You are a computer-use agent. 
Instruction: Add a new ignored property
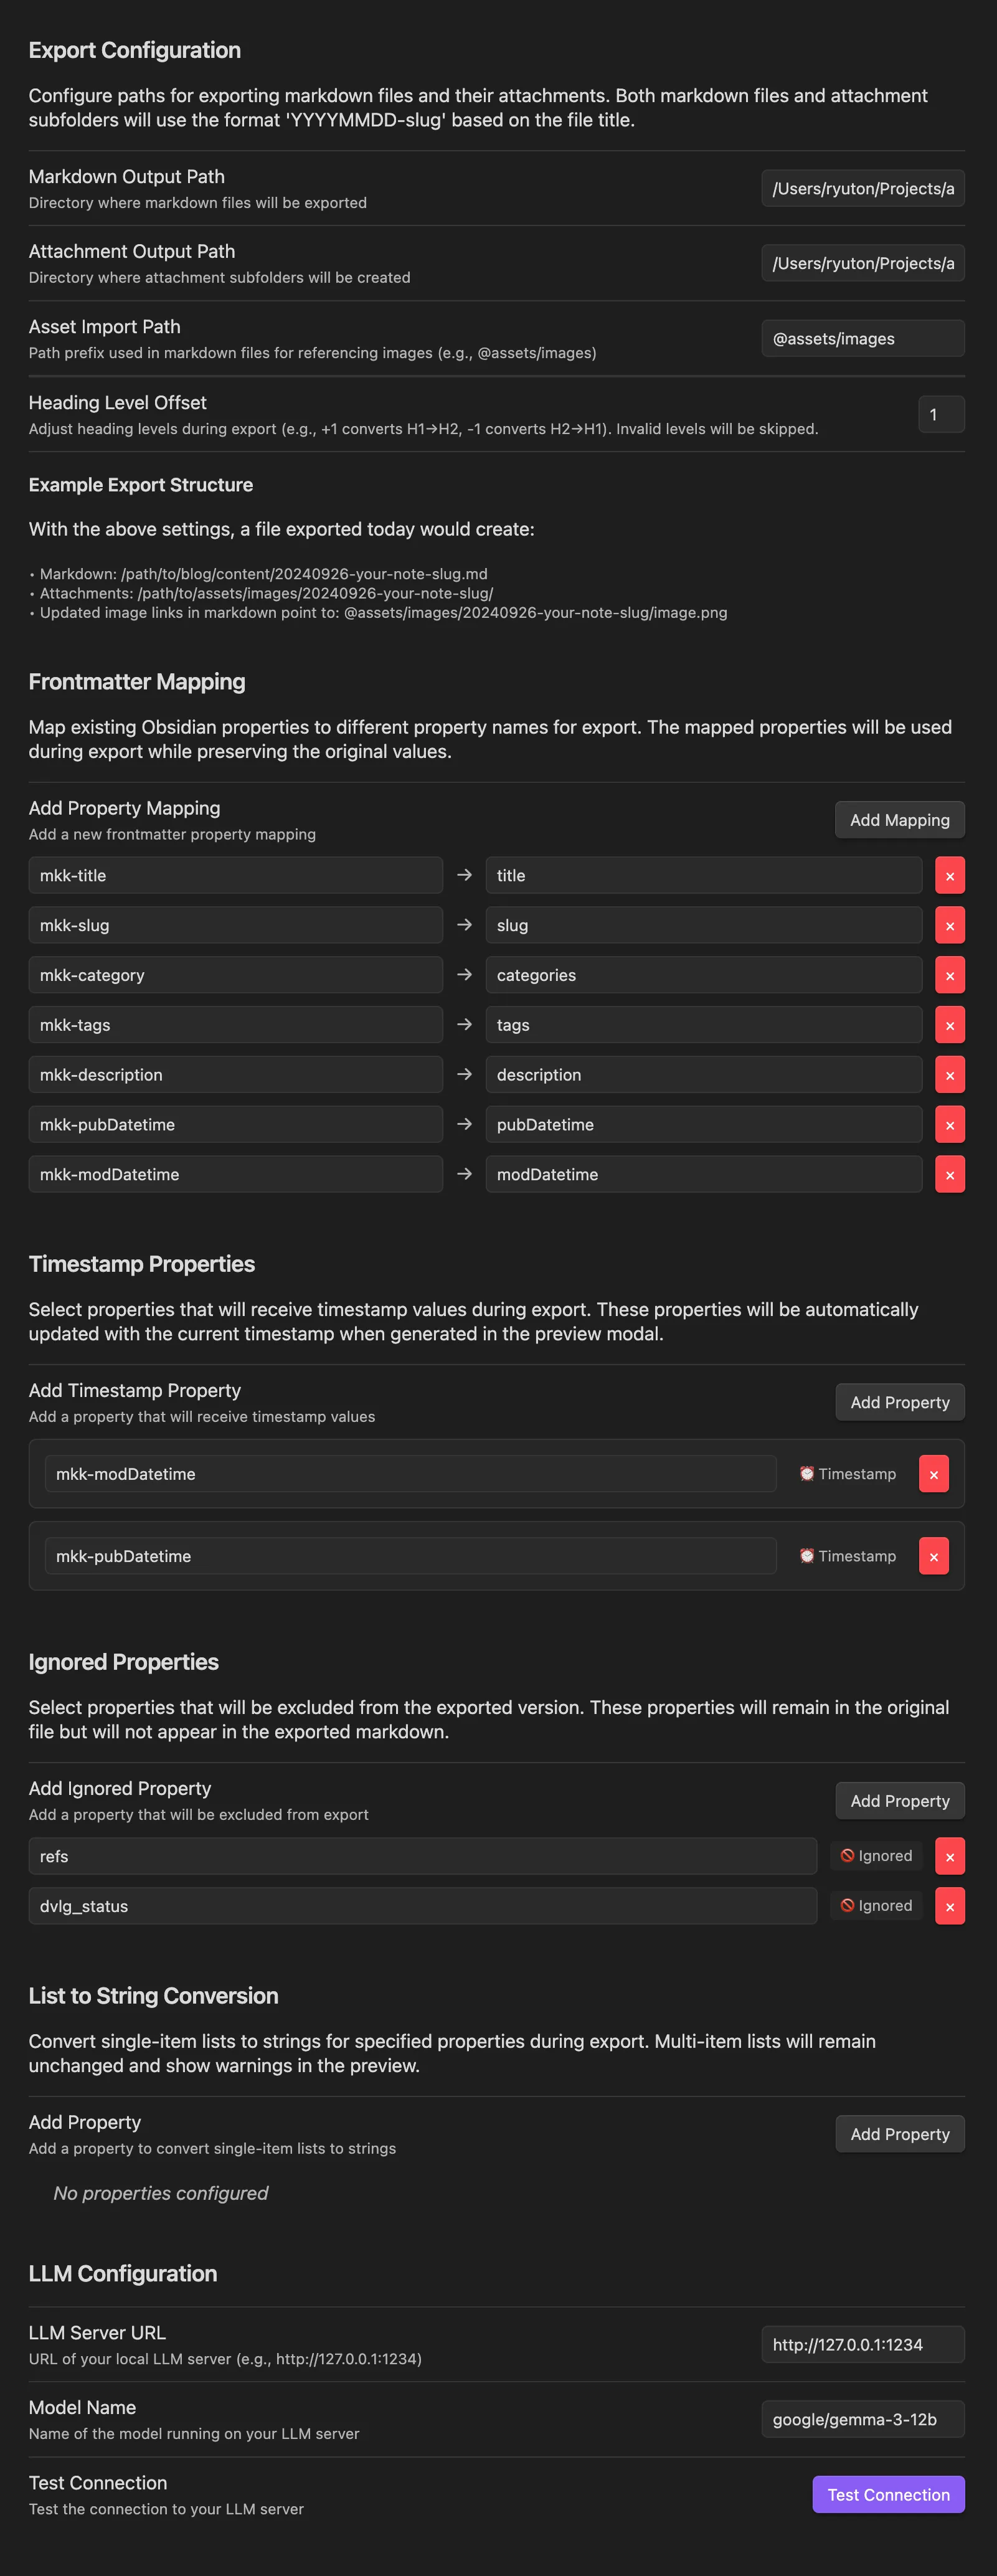[899, 1801]
